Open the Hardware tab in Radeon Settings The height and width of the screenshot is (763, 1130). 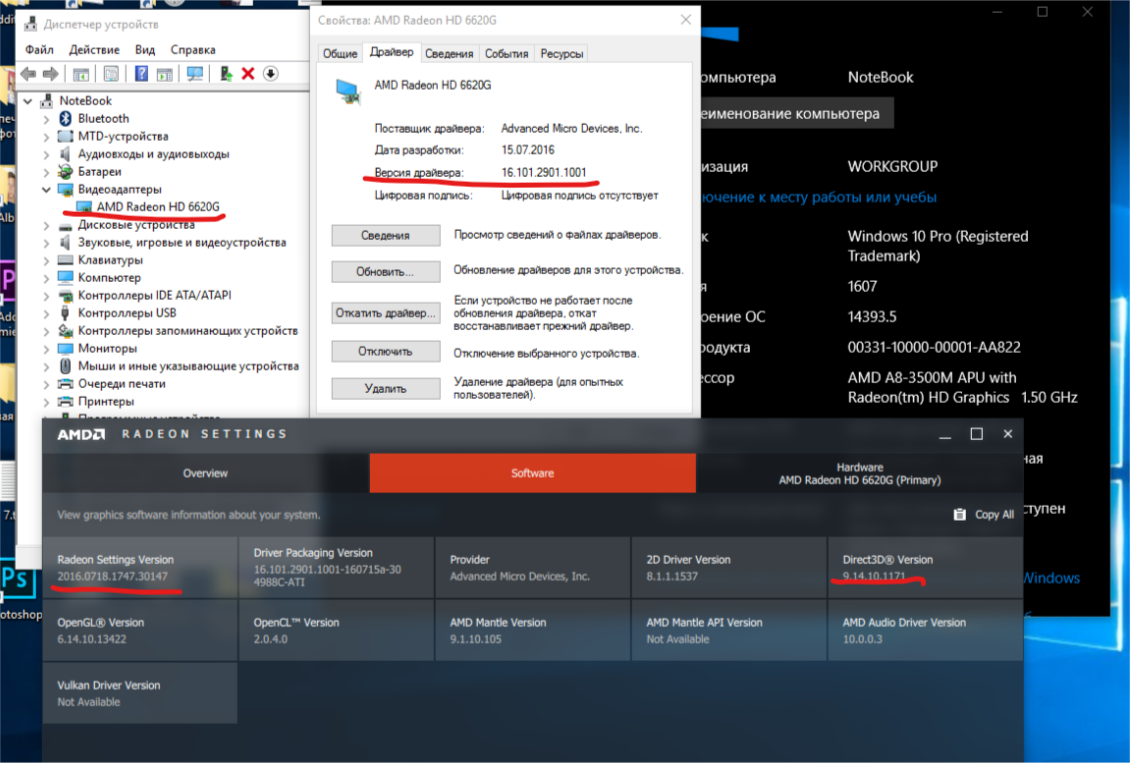(x=860, y=473)
